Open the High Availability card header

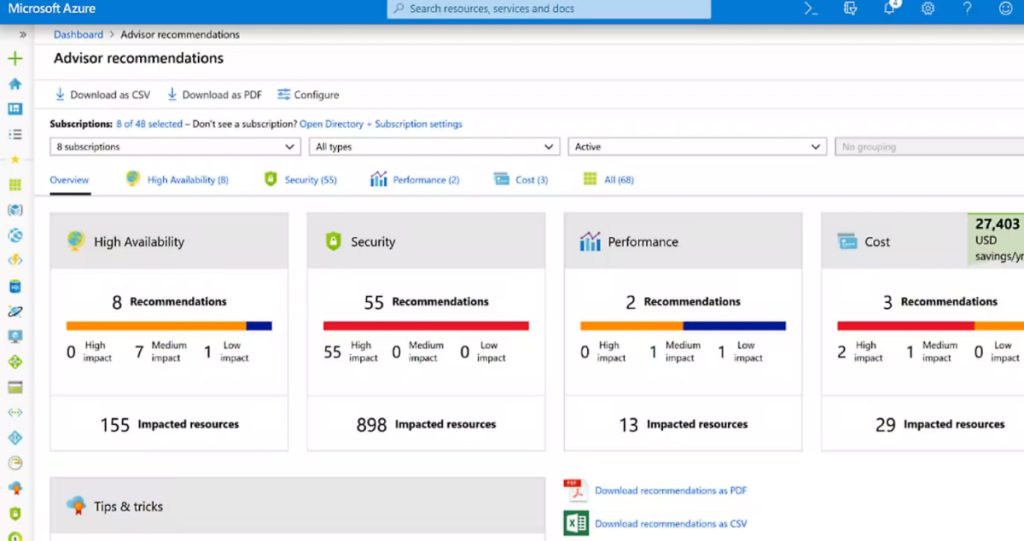[169, 241]
